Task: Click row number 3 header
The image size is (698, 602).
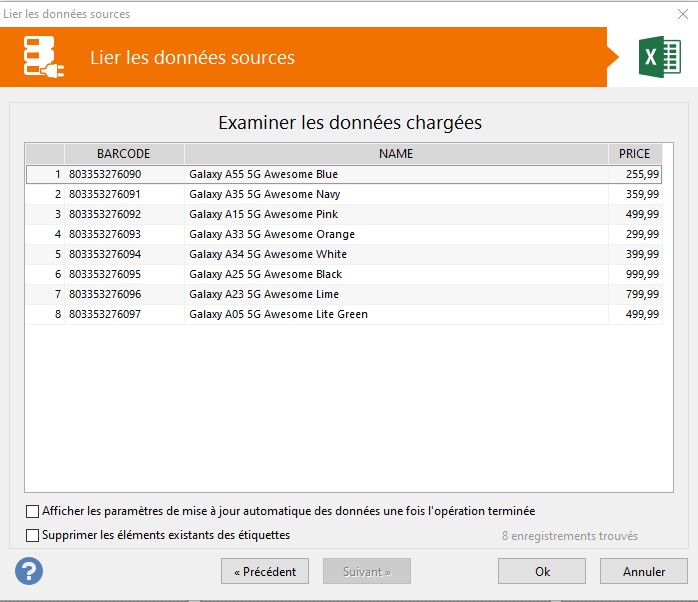Action: [45, 214]
